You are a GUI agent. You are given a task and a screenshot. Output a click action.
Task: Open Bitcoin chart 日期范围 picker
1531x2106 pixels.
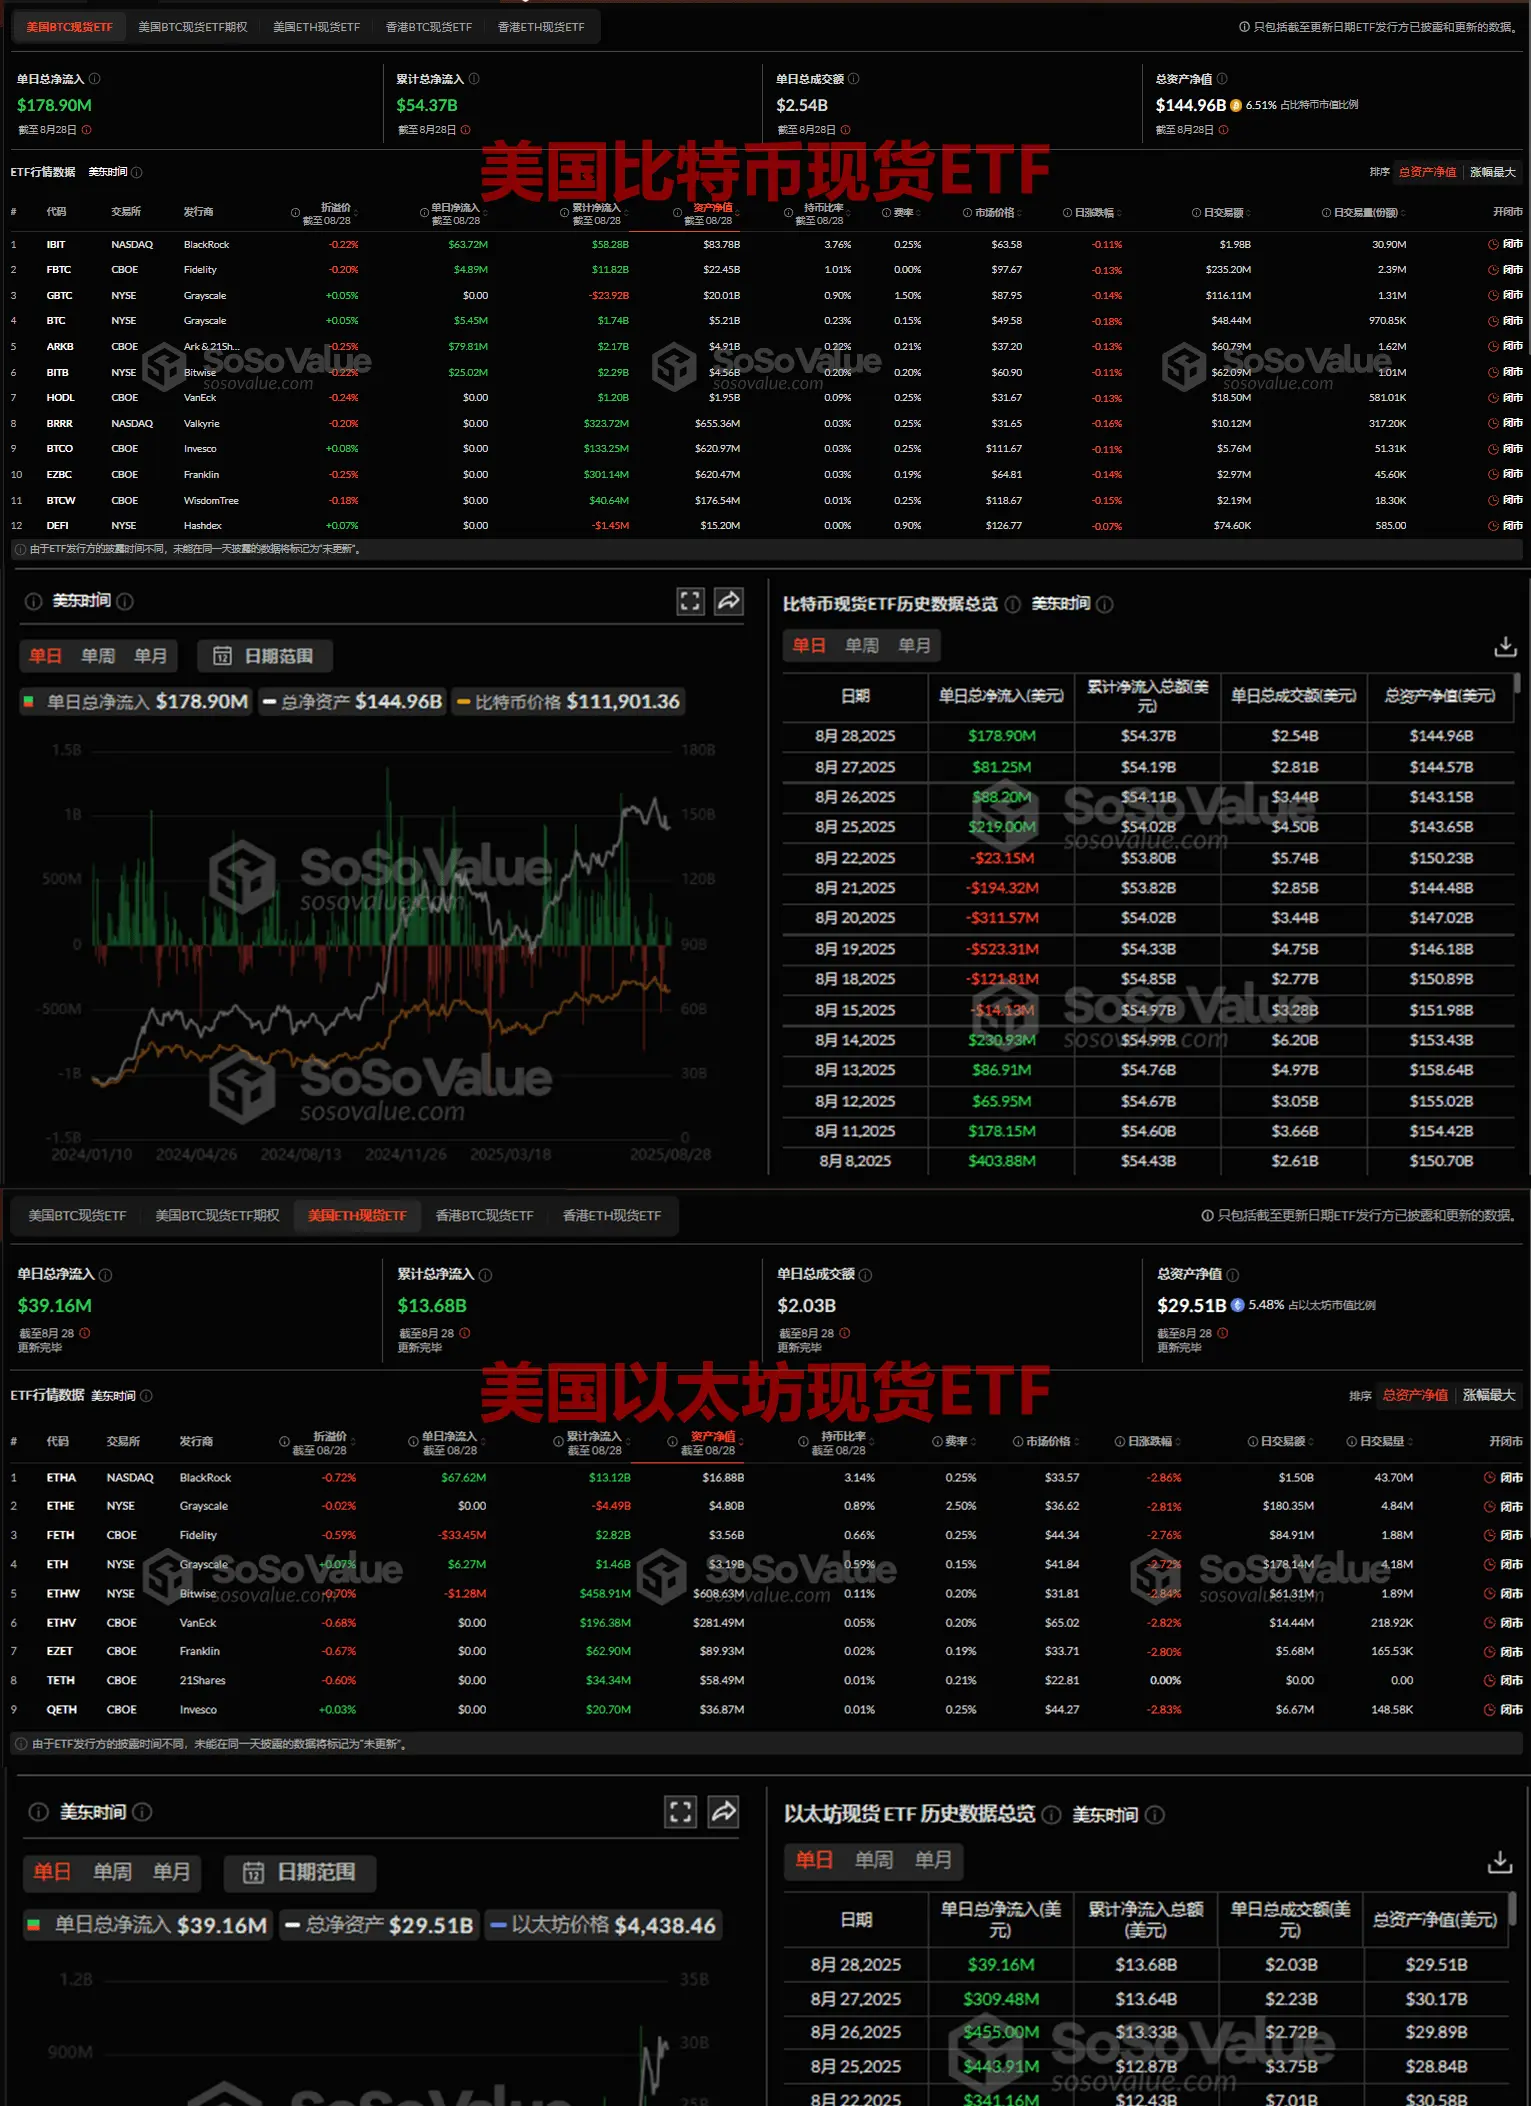pos(265,656)
